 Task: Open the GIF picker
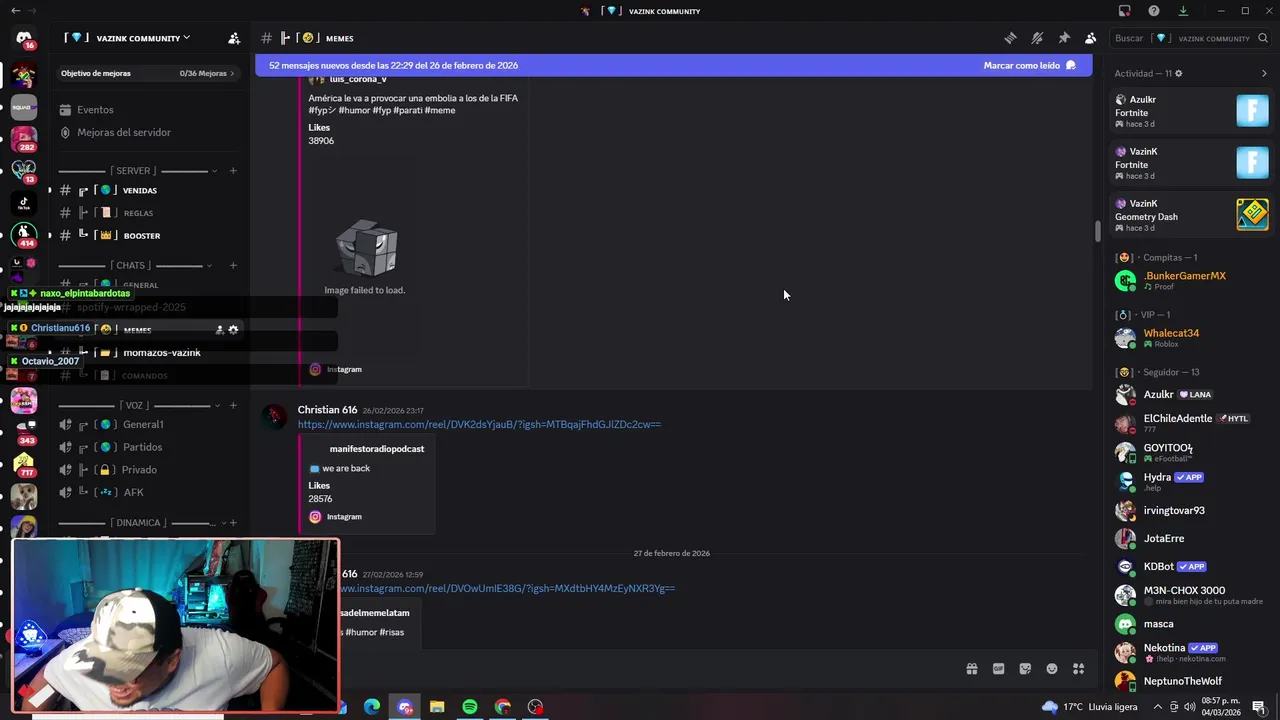(998, 669)
